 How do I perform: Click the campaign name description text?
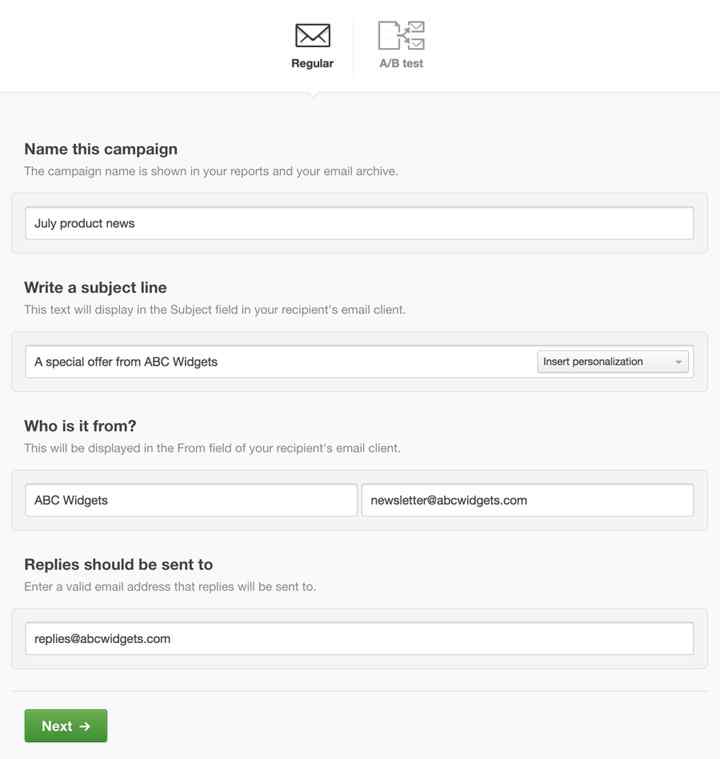pyautogui.click(x=211, y=171)
